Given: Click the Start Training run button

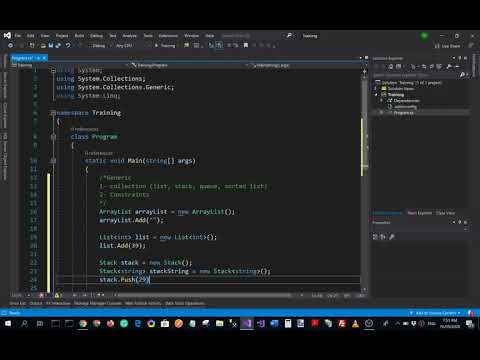Looking at the screenshot, I should coord(165,46).
